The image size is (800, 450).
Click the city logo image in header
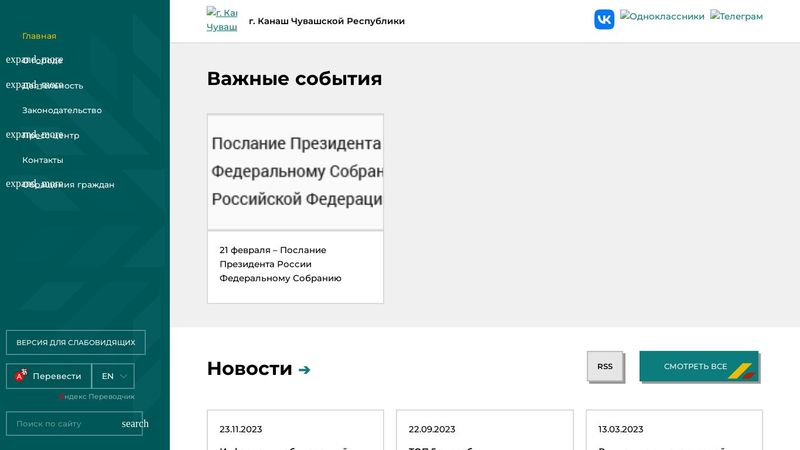[x=221, y=20]
